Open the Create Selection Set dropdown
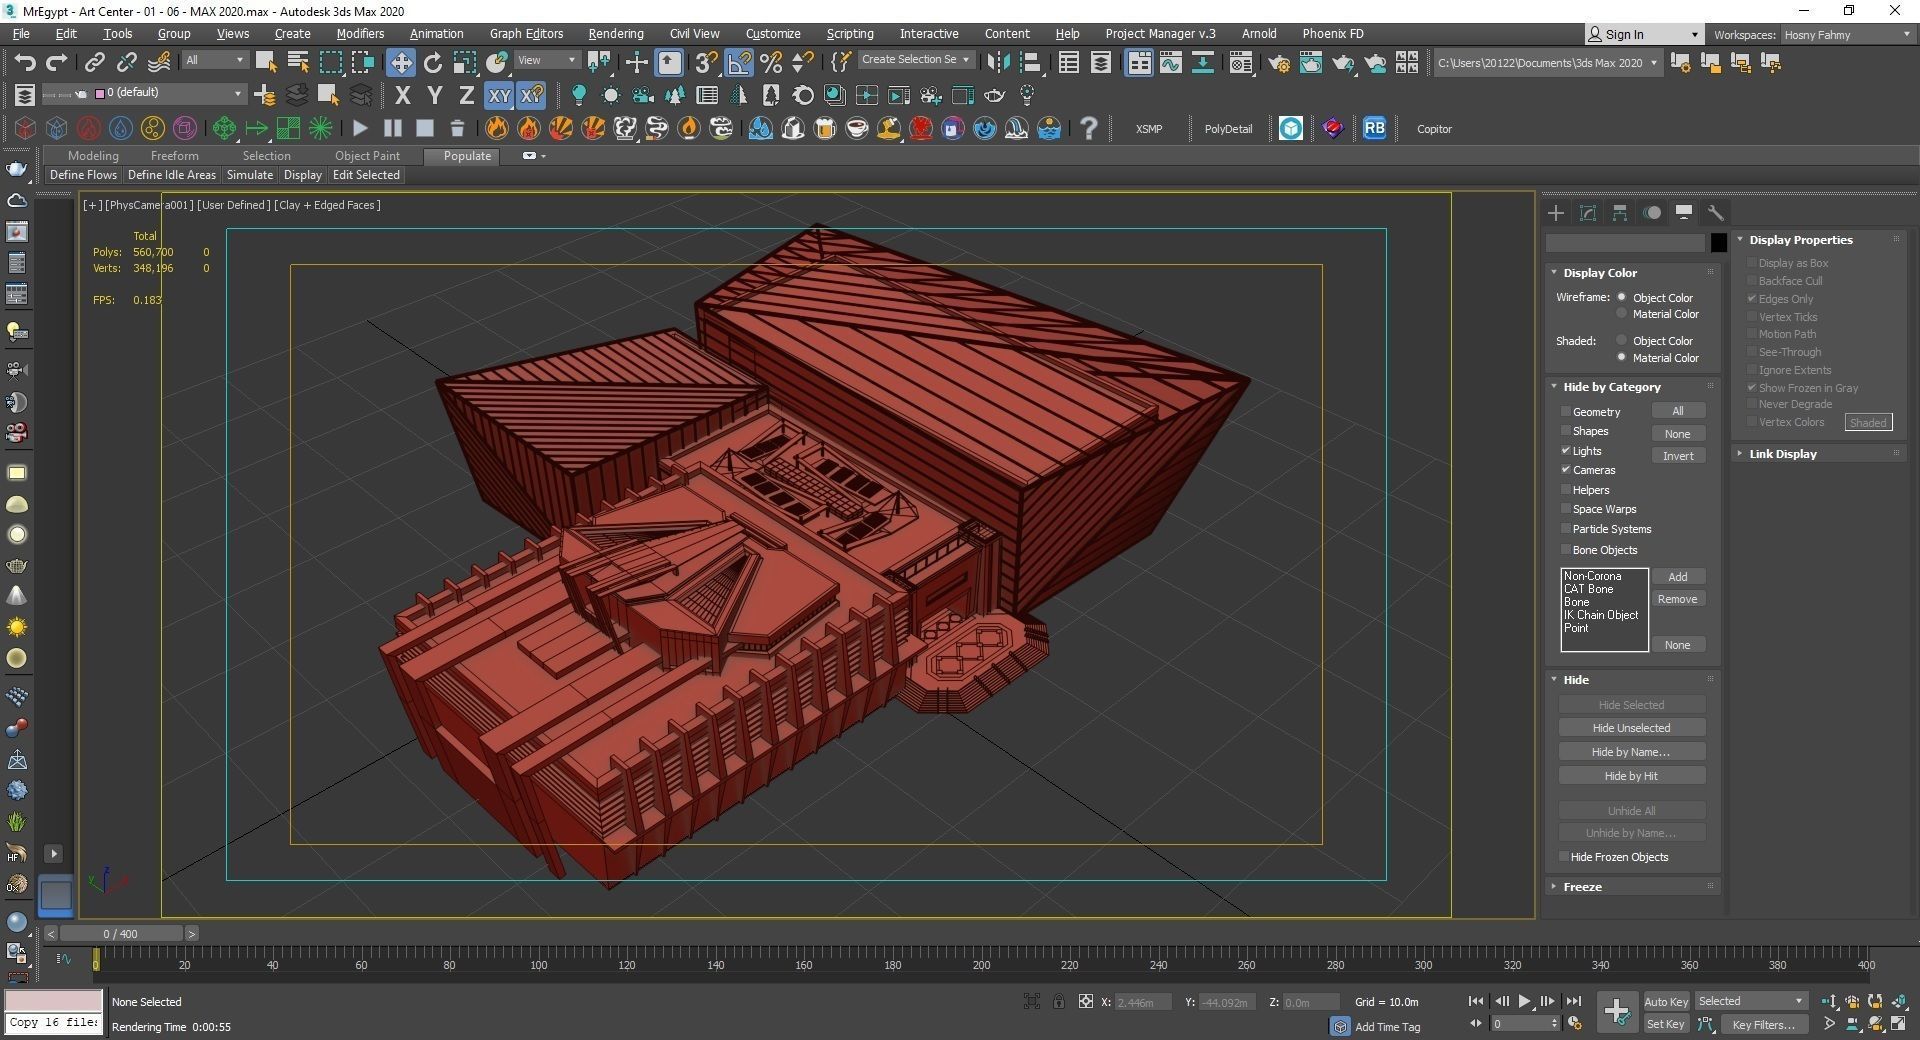The width and height of the screenshot is (1920, 1040). 915,60
